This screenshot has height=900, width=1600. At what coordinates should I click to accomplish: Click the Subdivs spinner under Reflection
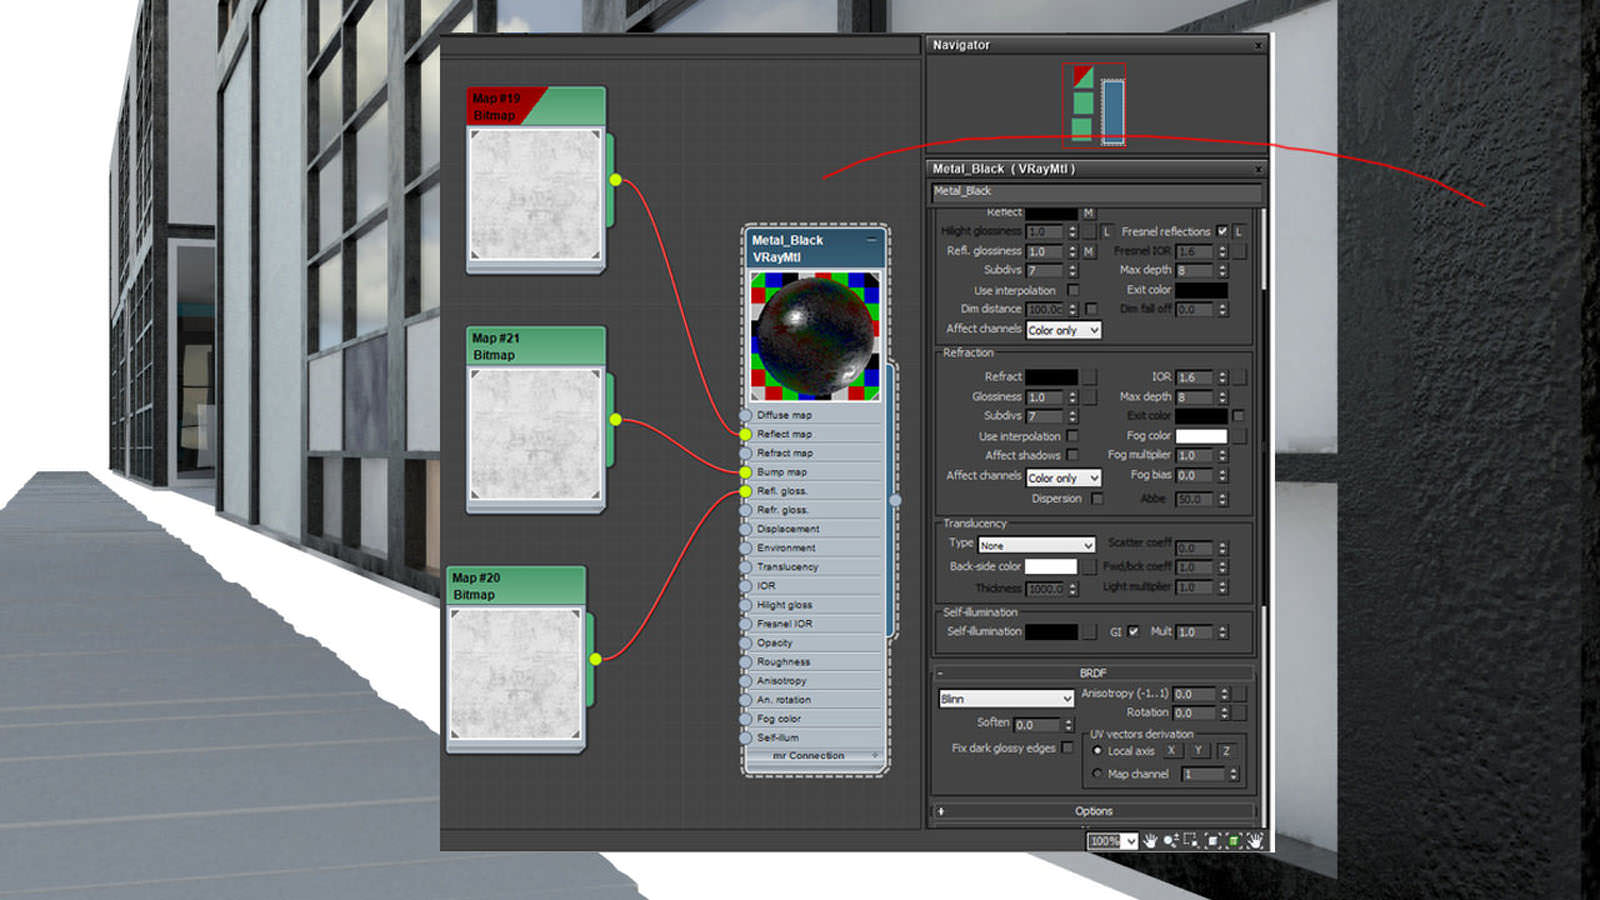1072,271
